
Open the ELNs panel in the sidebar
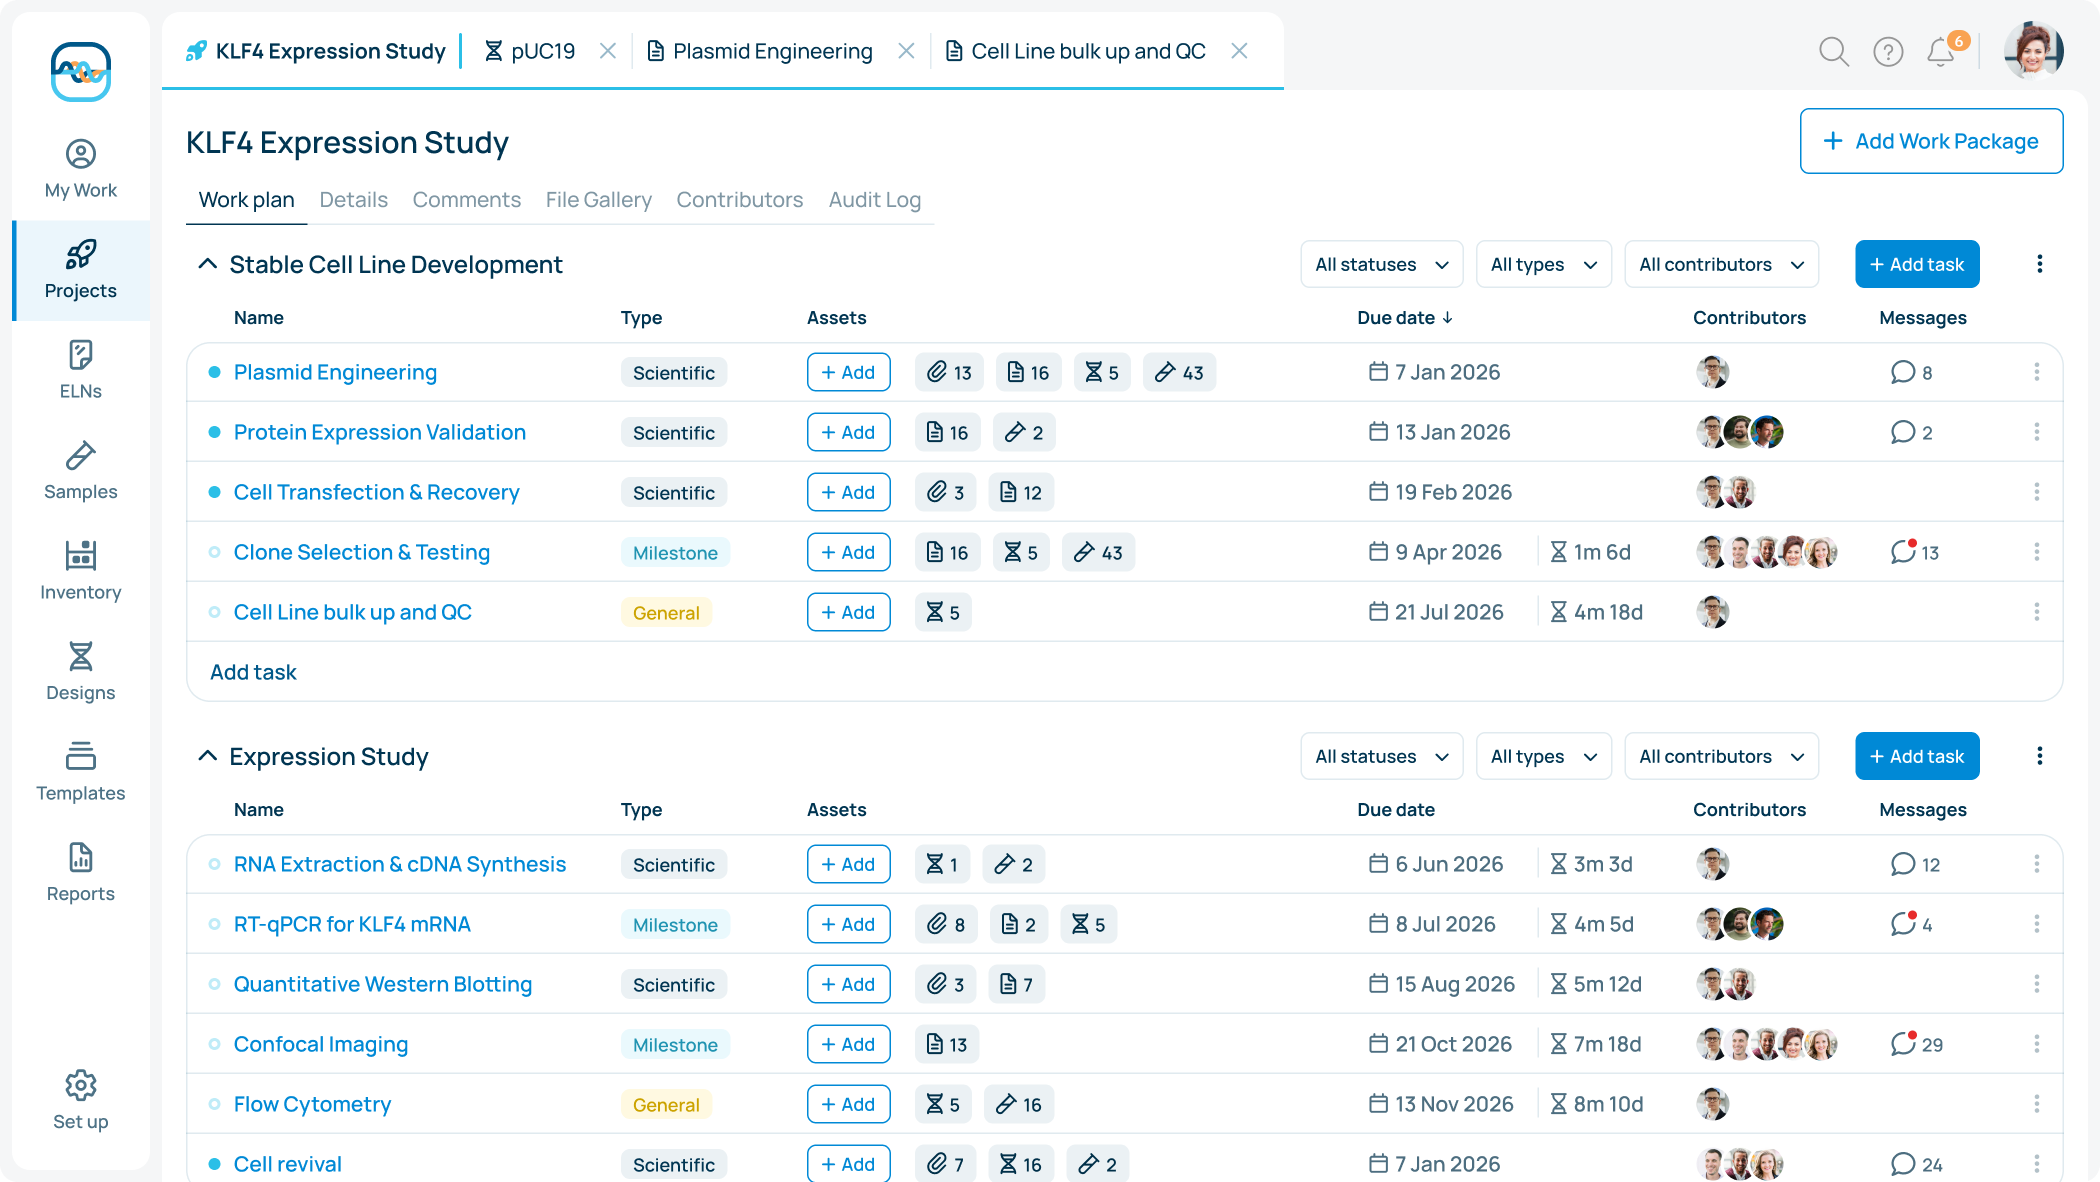80,369
